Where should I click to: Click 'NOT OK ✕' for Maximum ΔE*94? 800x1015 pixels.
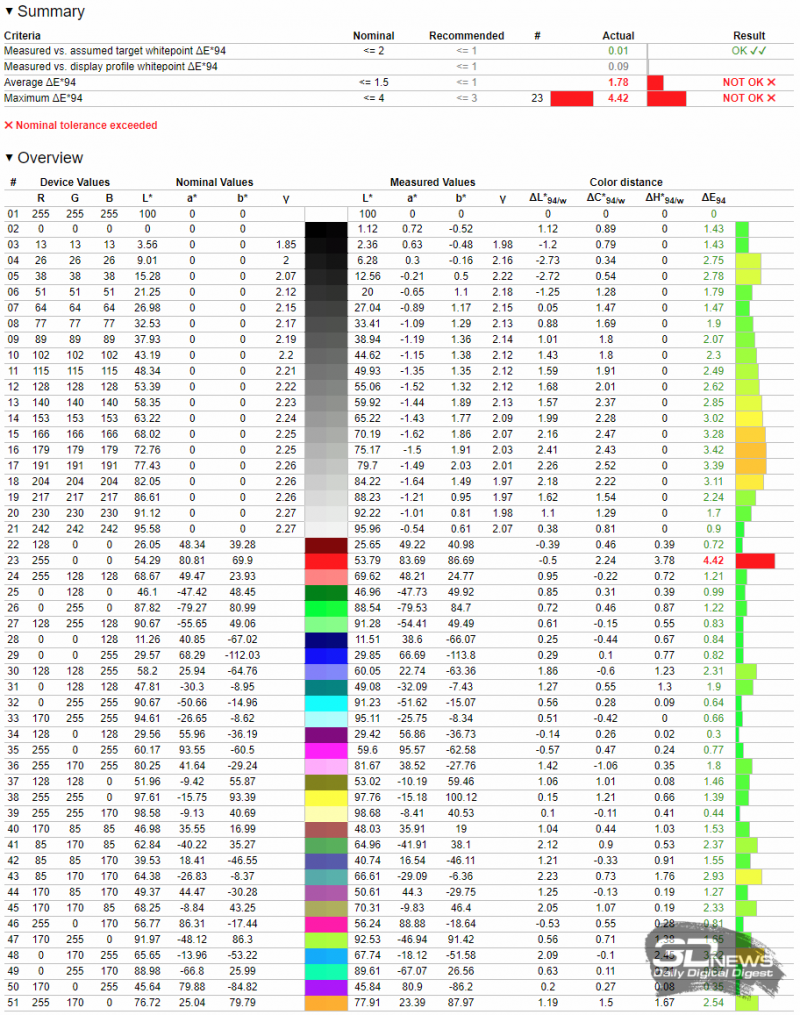[749, 98]
